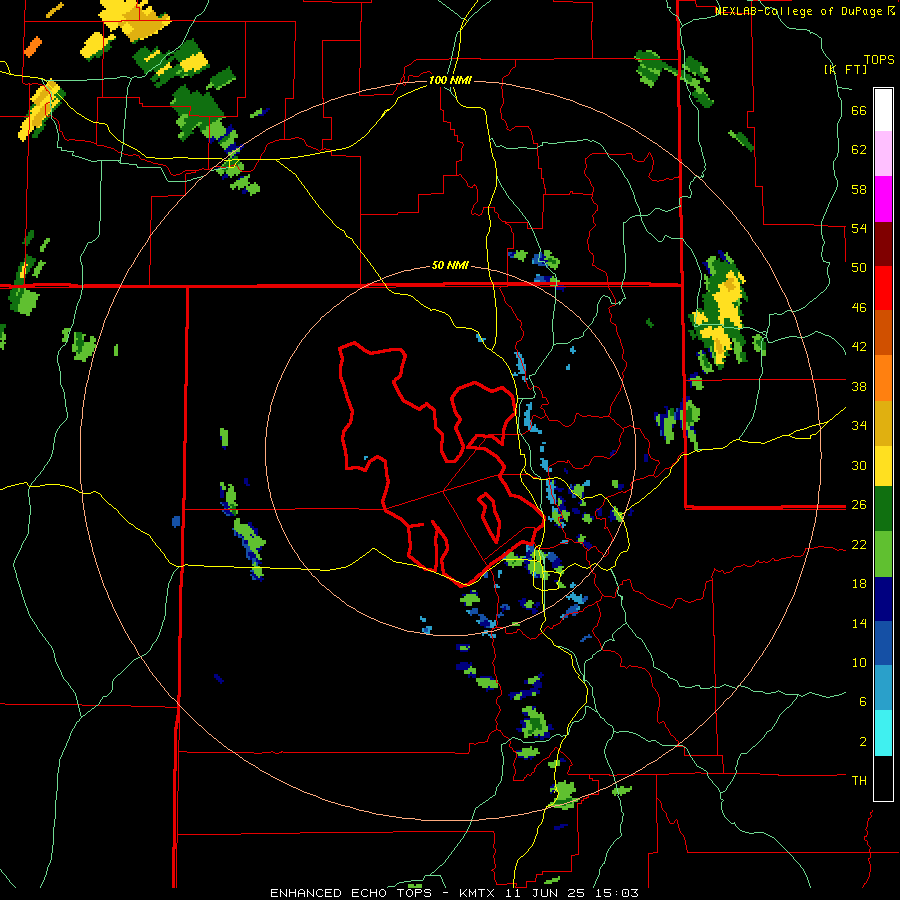The width and height of the screenshot is (900, 900).
Task: Click the navy 14-18 kft legend swatch
Action: pos(883,599)
